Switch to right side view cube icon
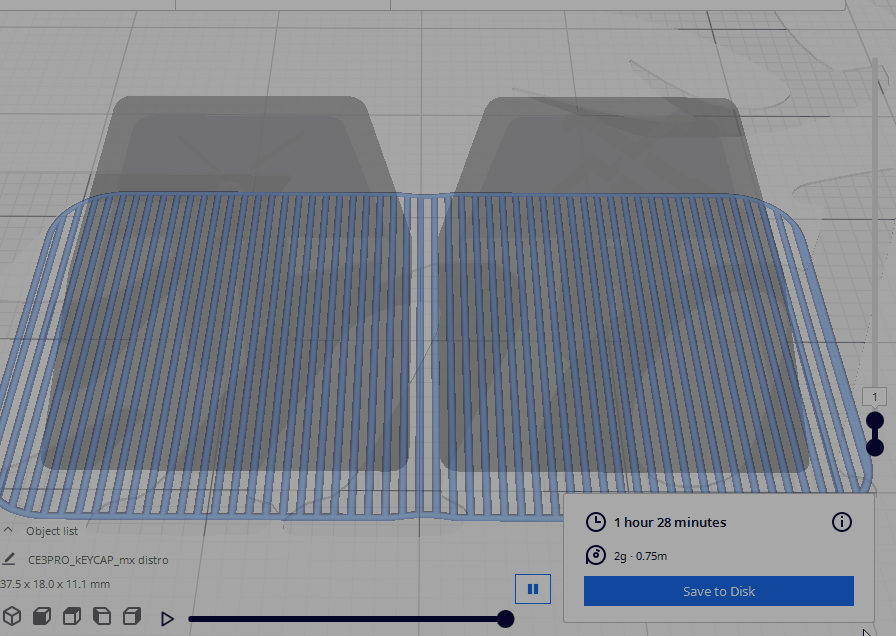 [x=132, y=616]
